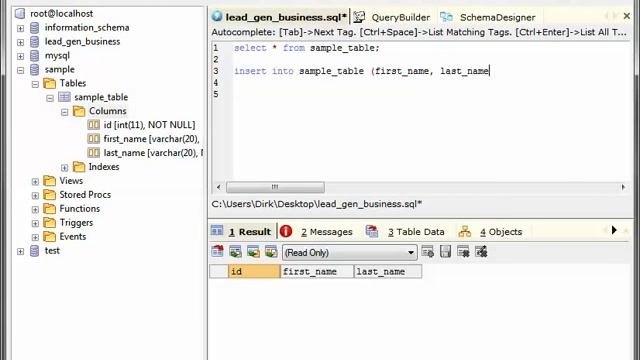The image size is (640, 360).
Task: Select the Functions tree label
Action: 80,209
